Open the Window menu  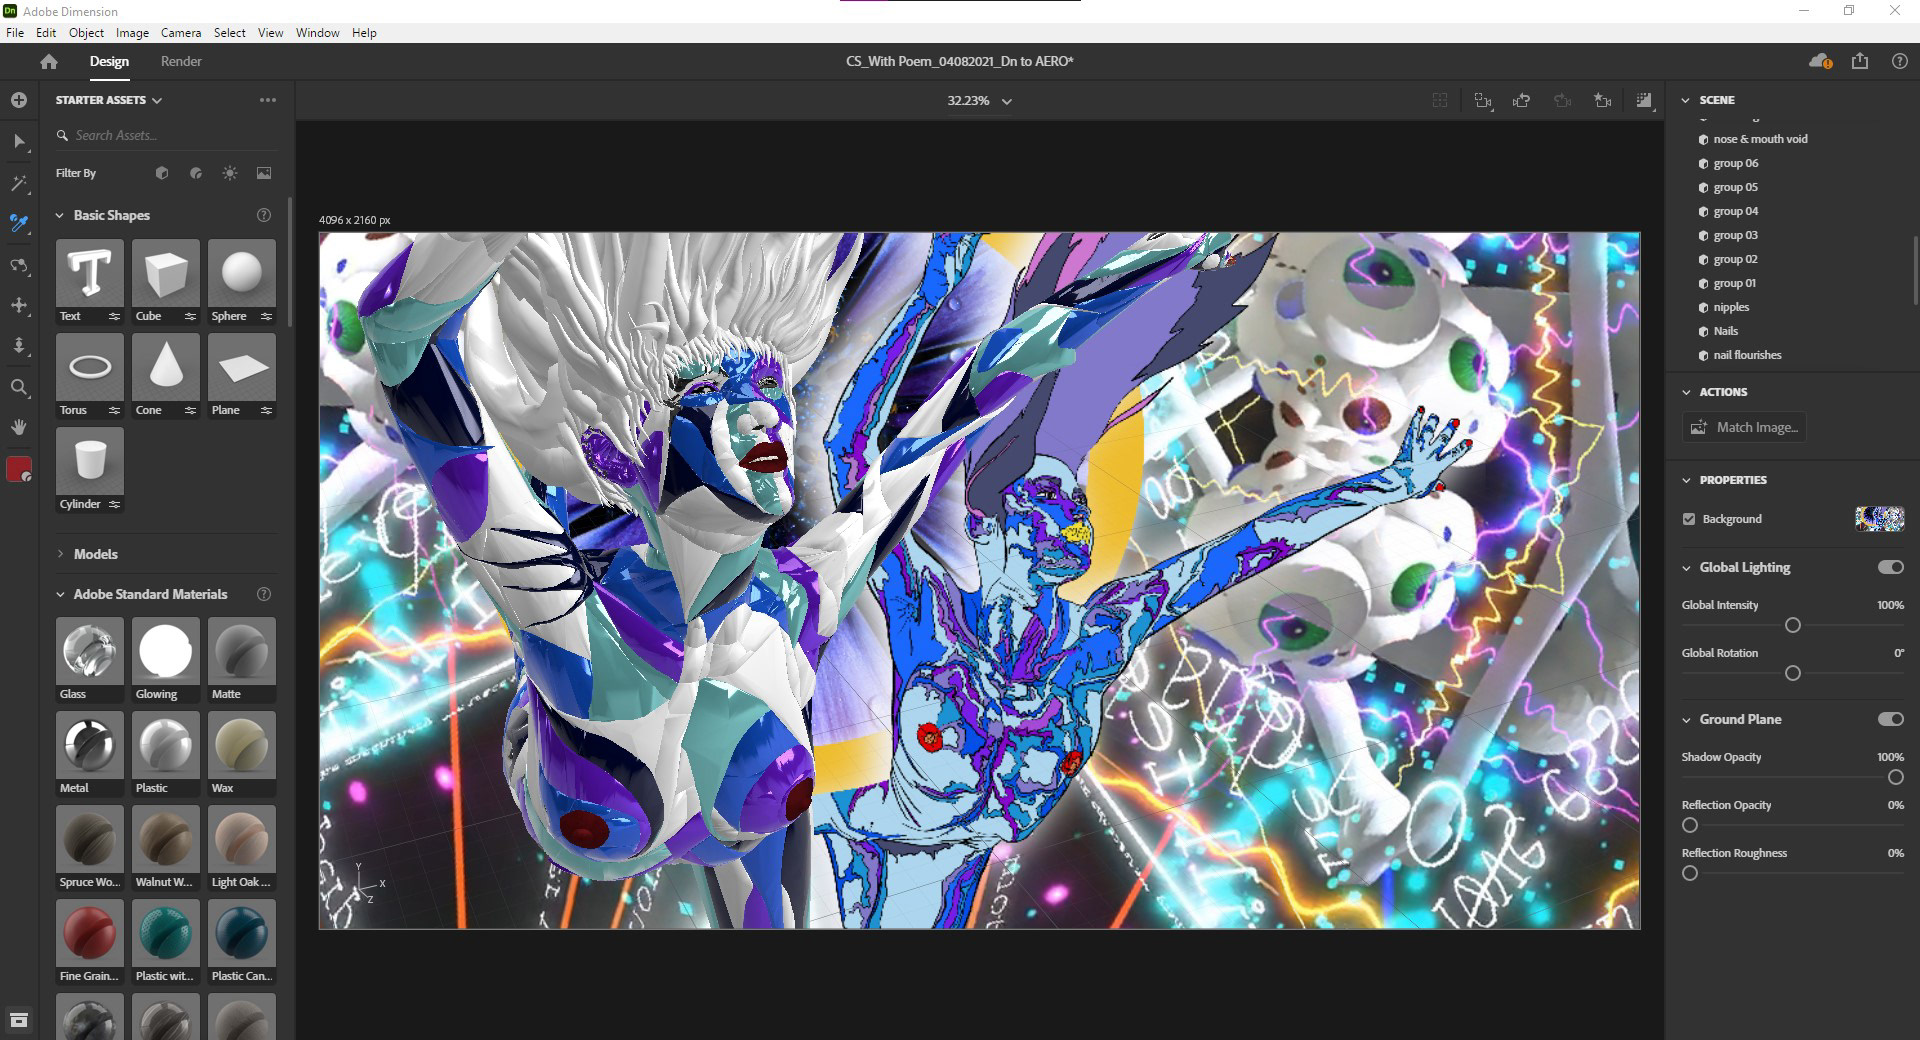317,32
